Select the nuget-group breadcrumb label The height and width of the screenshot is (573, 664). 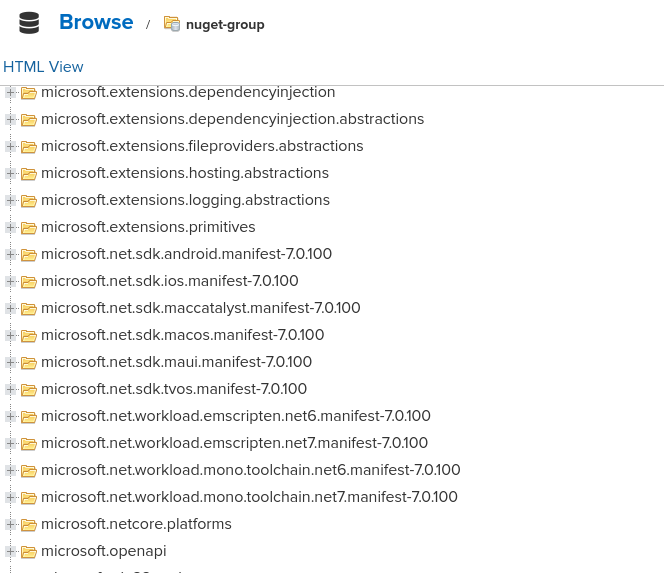225,25
